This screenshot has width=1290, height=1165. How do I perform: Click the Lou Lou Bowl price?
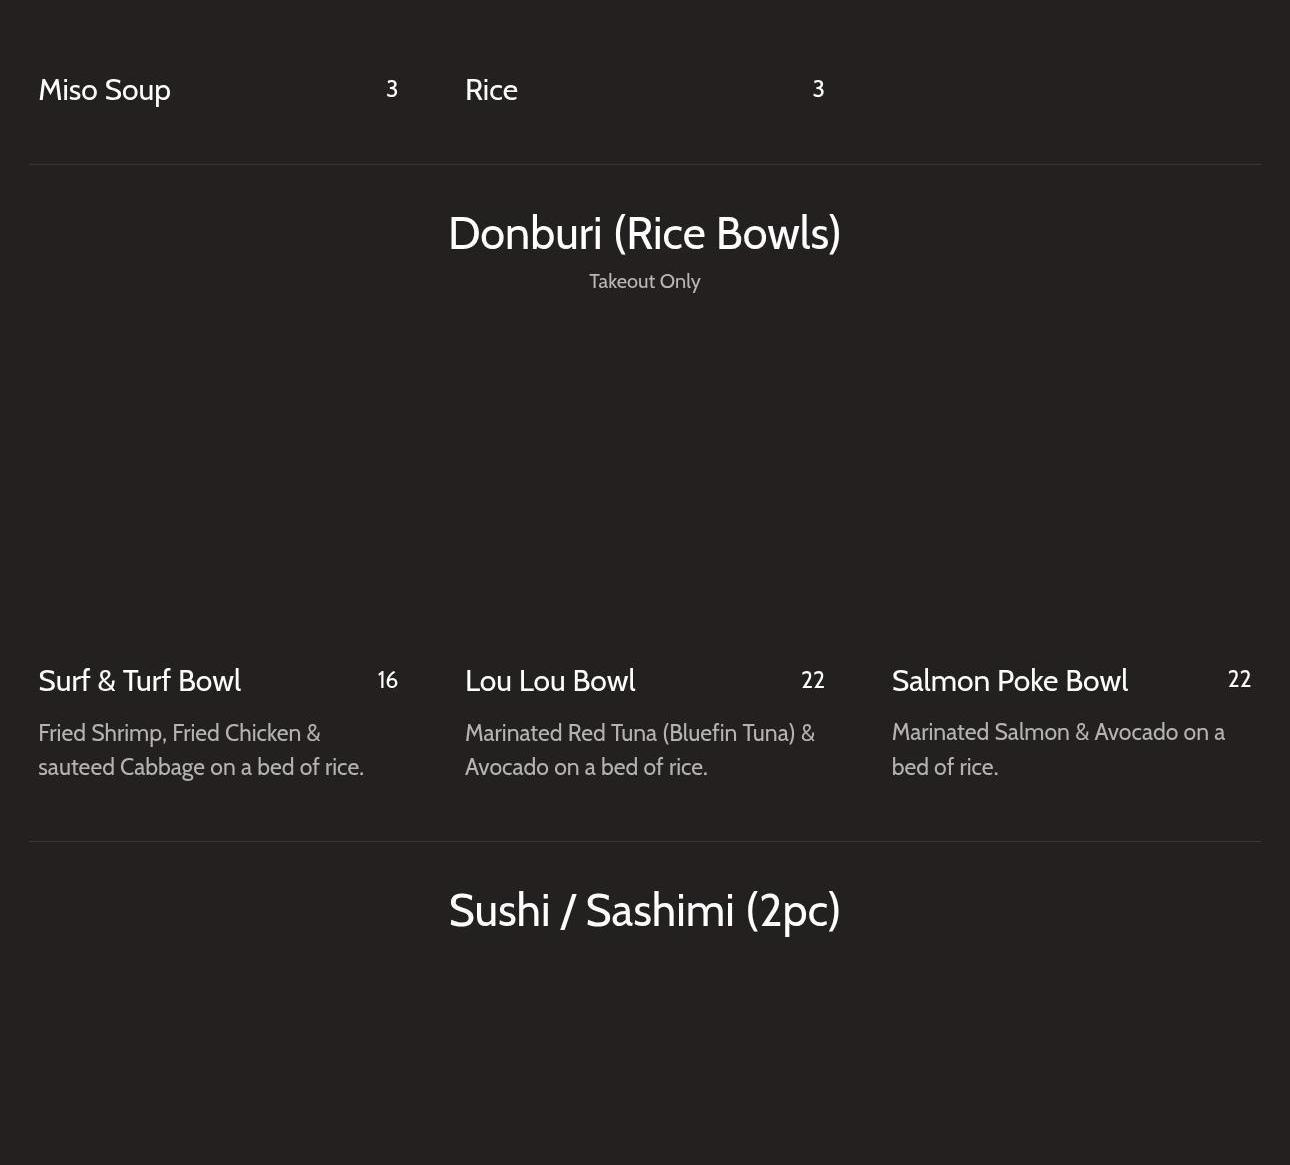pyautogui.click(x=812, y=680)
